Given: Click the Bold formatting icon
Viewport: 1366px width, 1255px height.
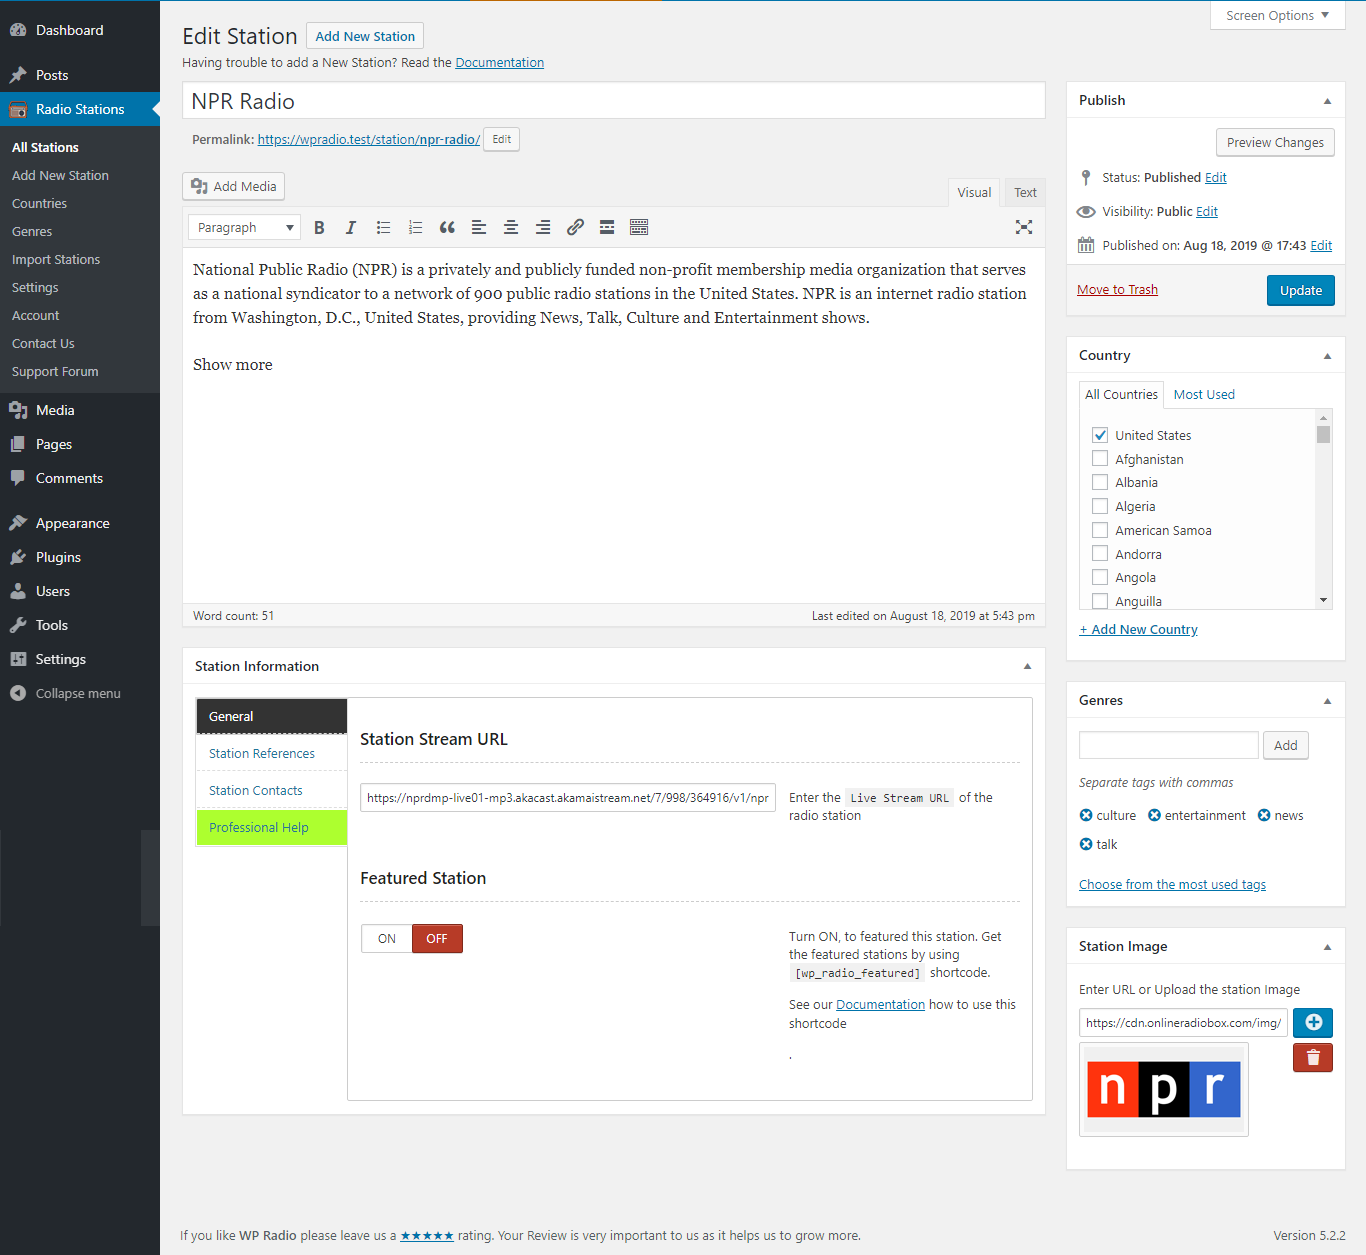Looking at the screenshot, I should tap(319, 228).
